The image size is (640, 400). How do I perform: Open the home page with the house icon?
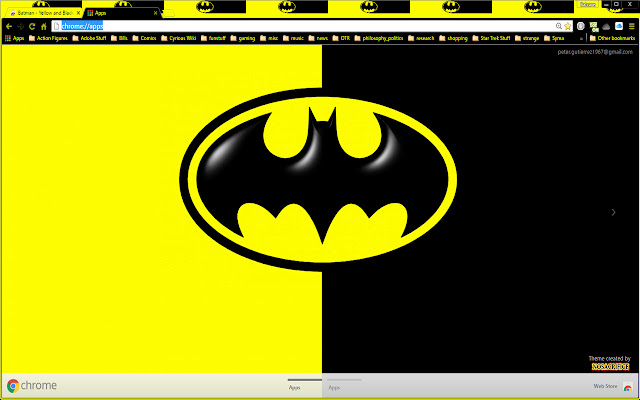tap(44, 27)
